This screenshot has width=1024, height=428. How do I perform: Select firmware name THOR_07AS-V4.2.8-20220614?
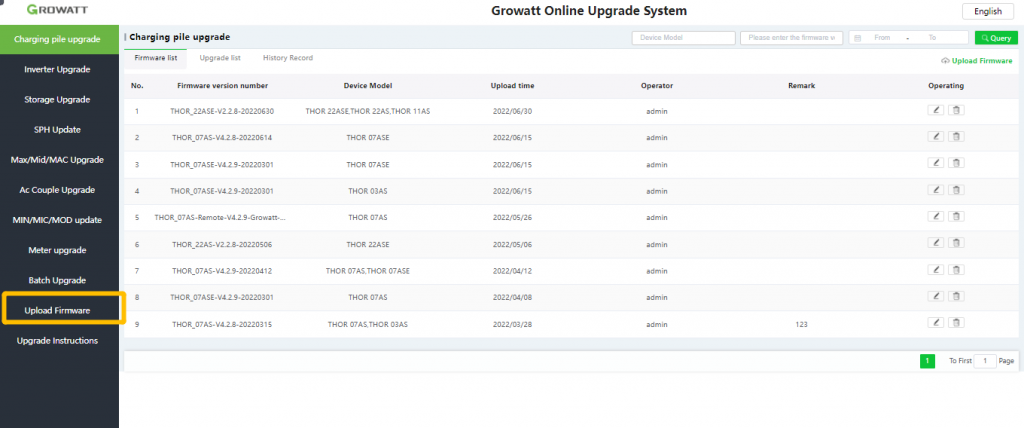222,138
